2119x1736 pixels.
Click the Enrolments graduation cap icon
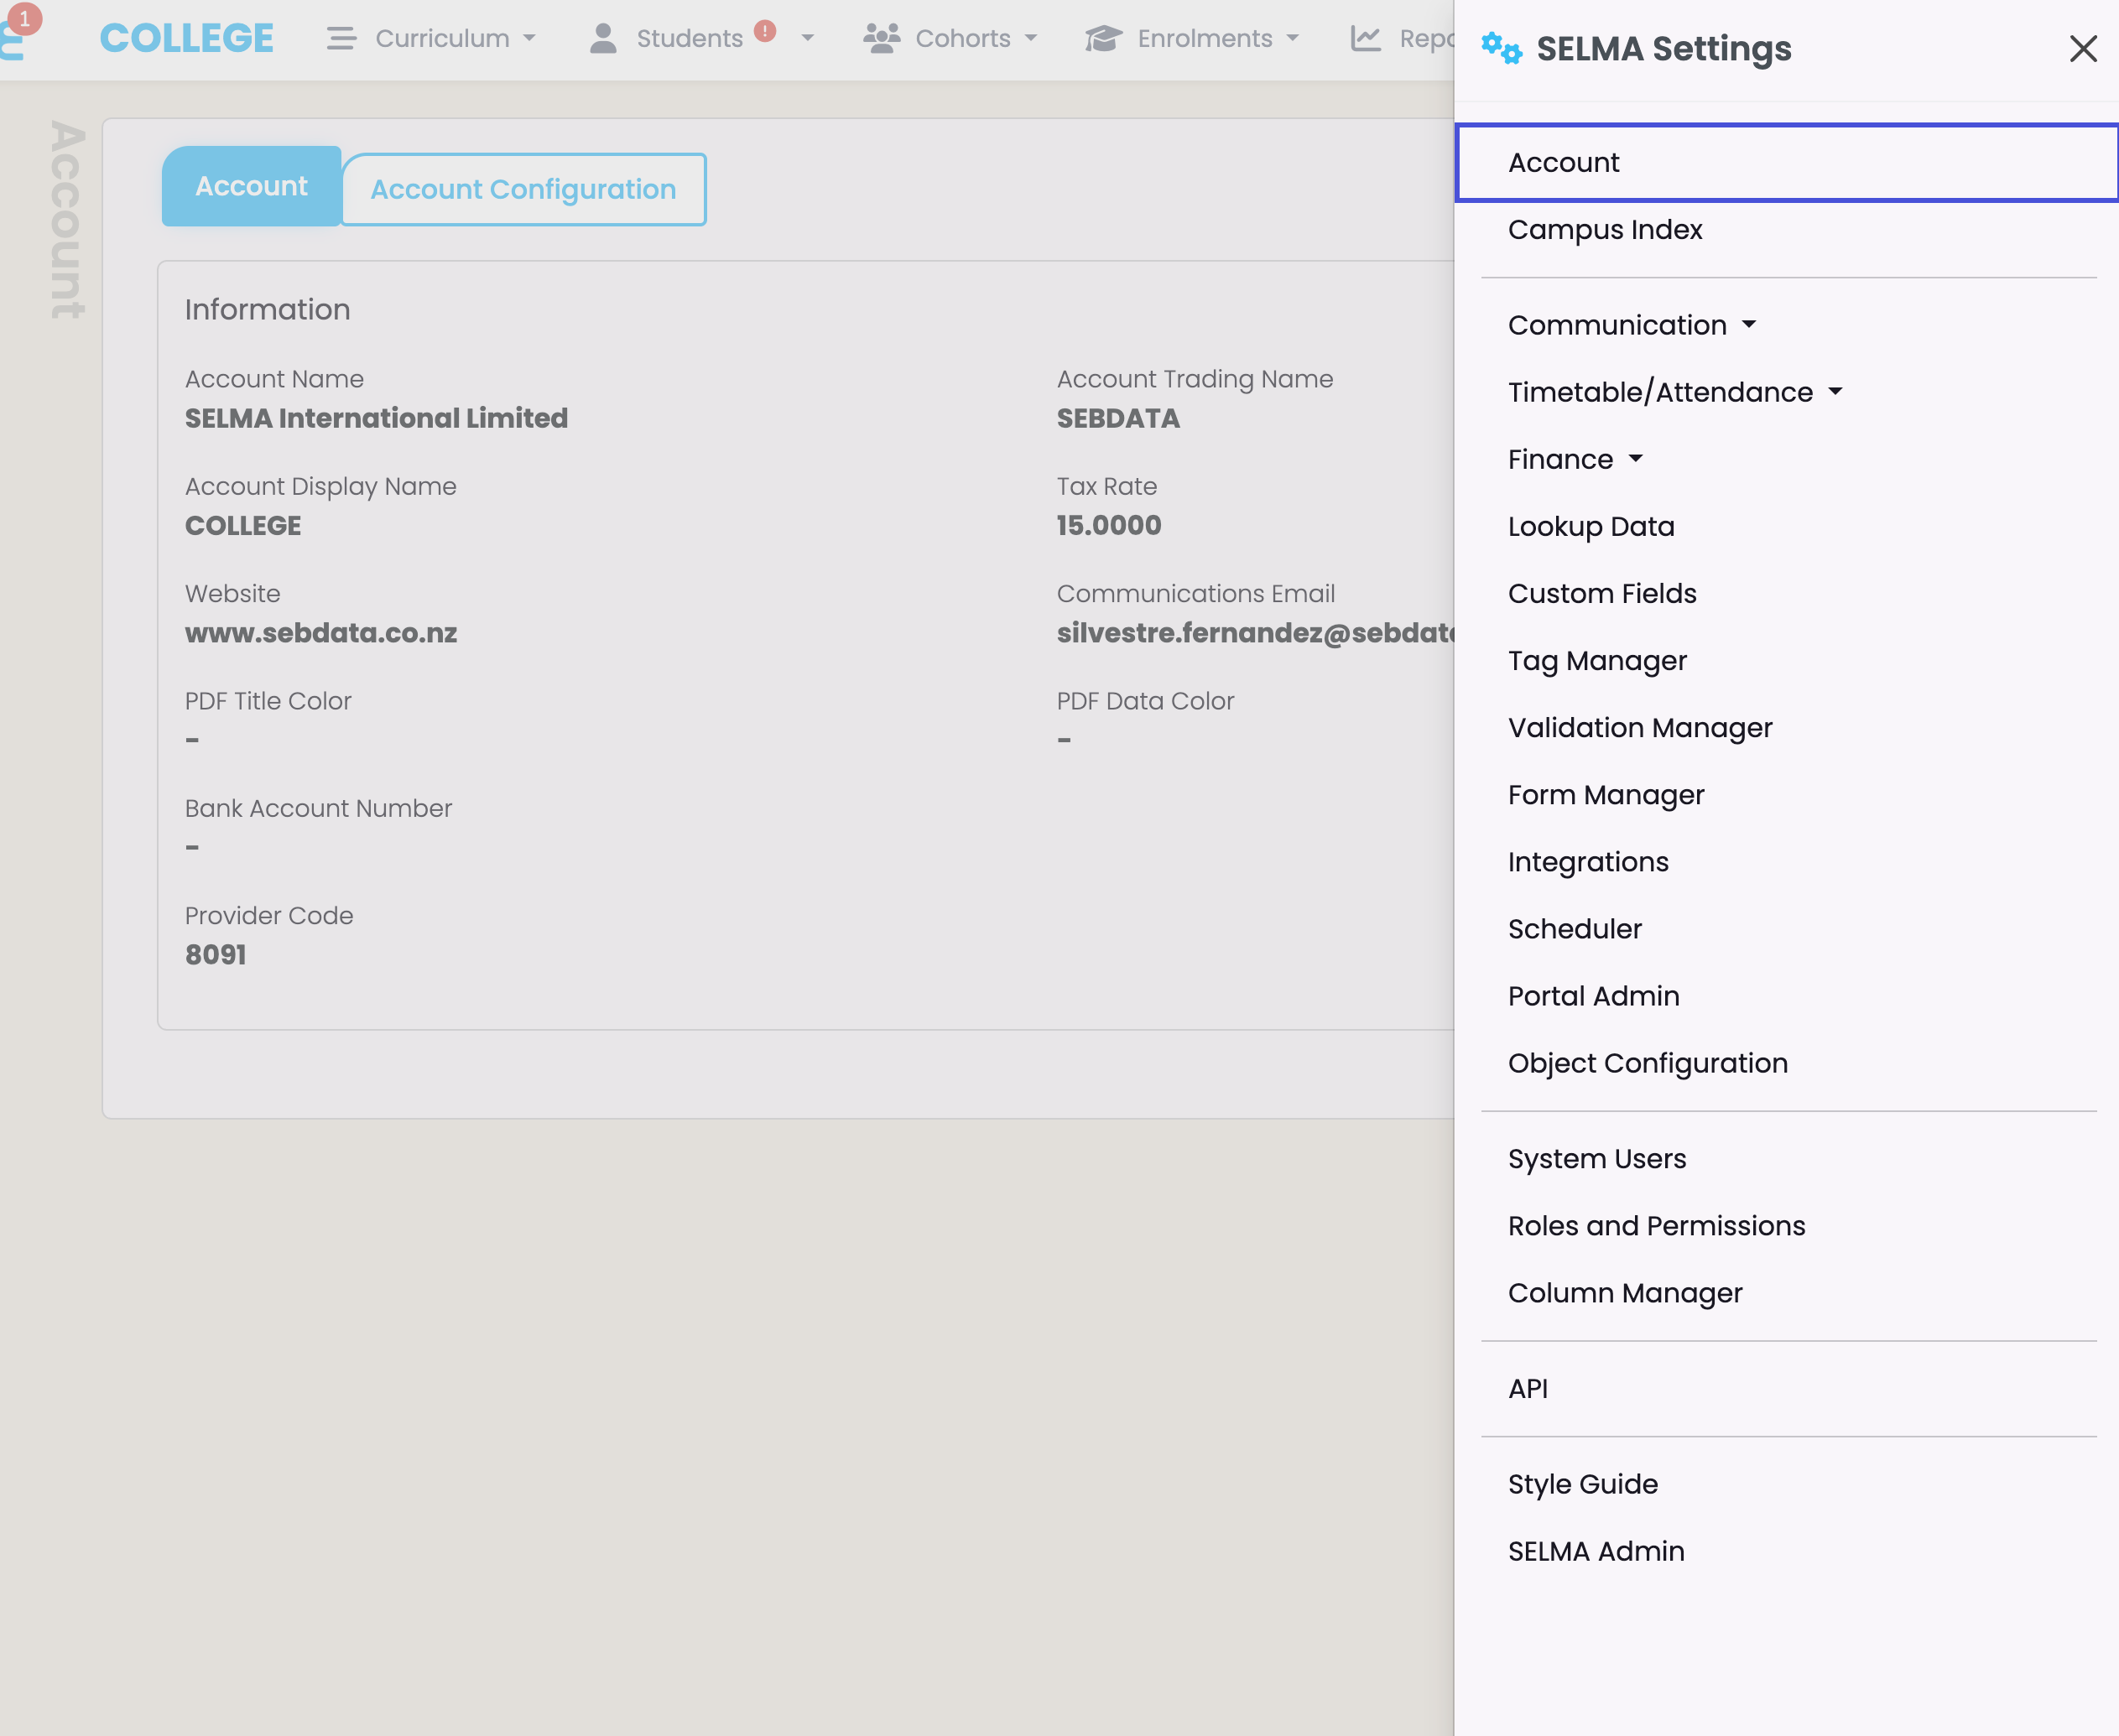pyautogui.click(x=1103, y=38)
